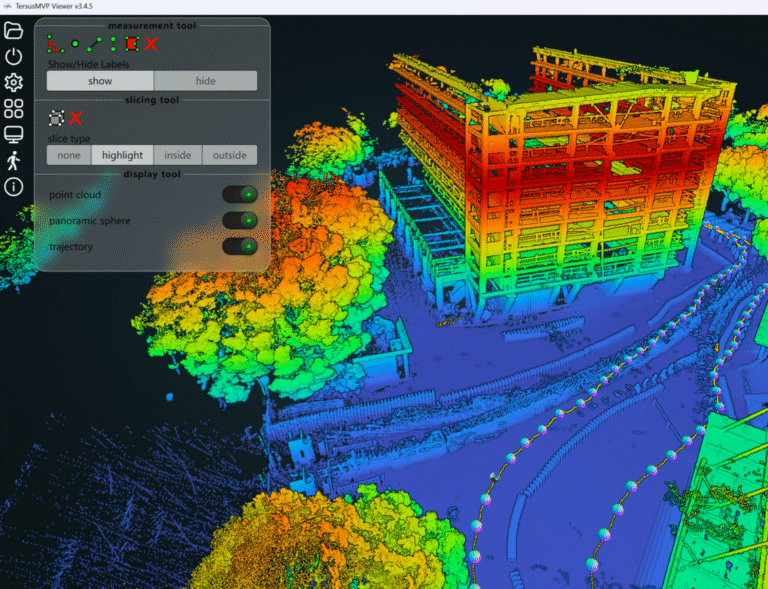This screenshot has height=589, width=768.
Task: Toggle the point cloud display switch
Action: point(240,194)
